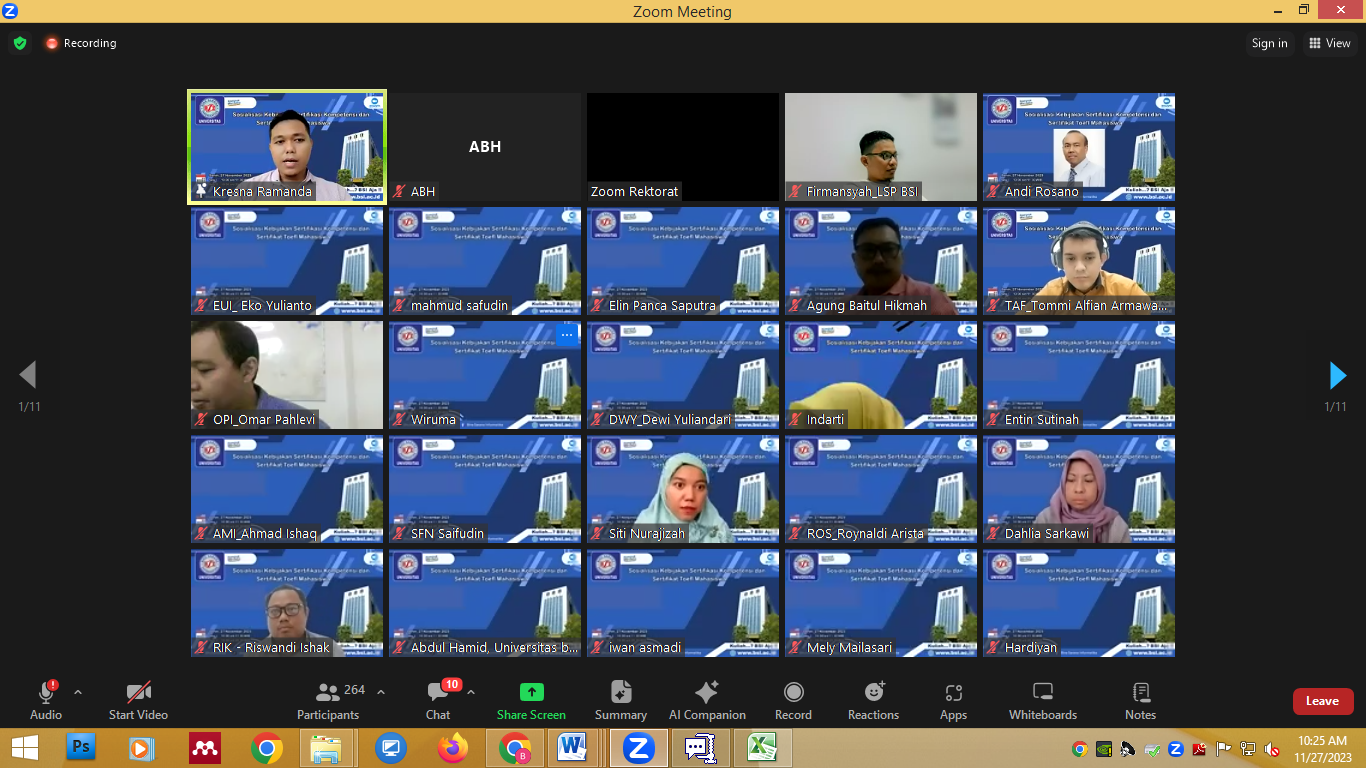Turn on camera with Start Video
The image size is (1366, 768).
[138, 701]
